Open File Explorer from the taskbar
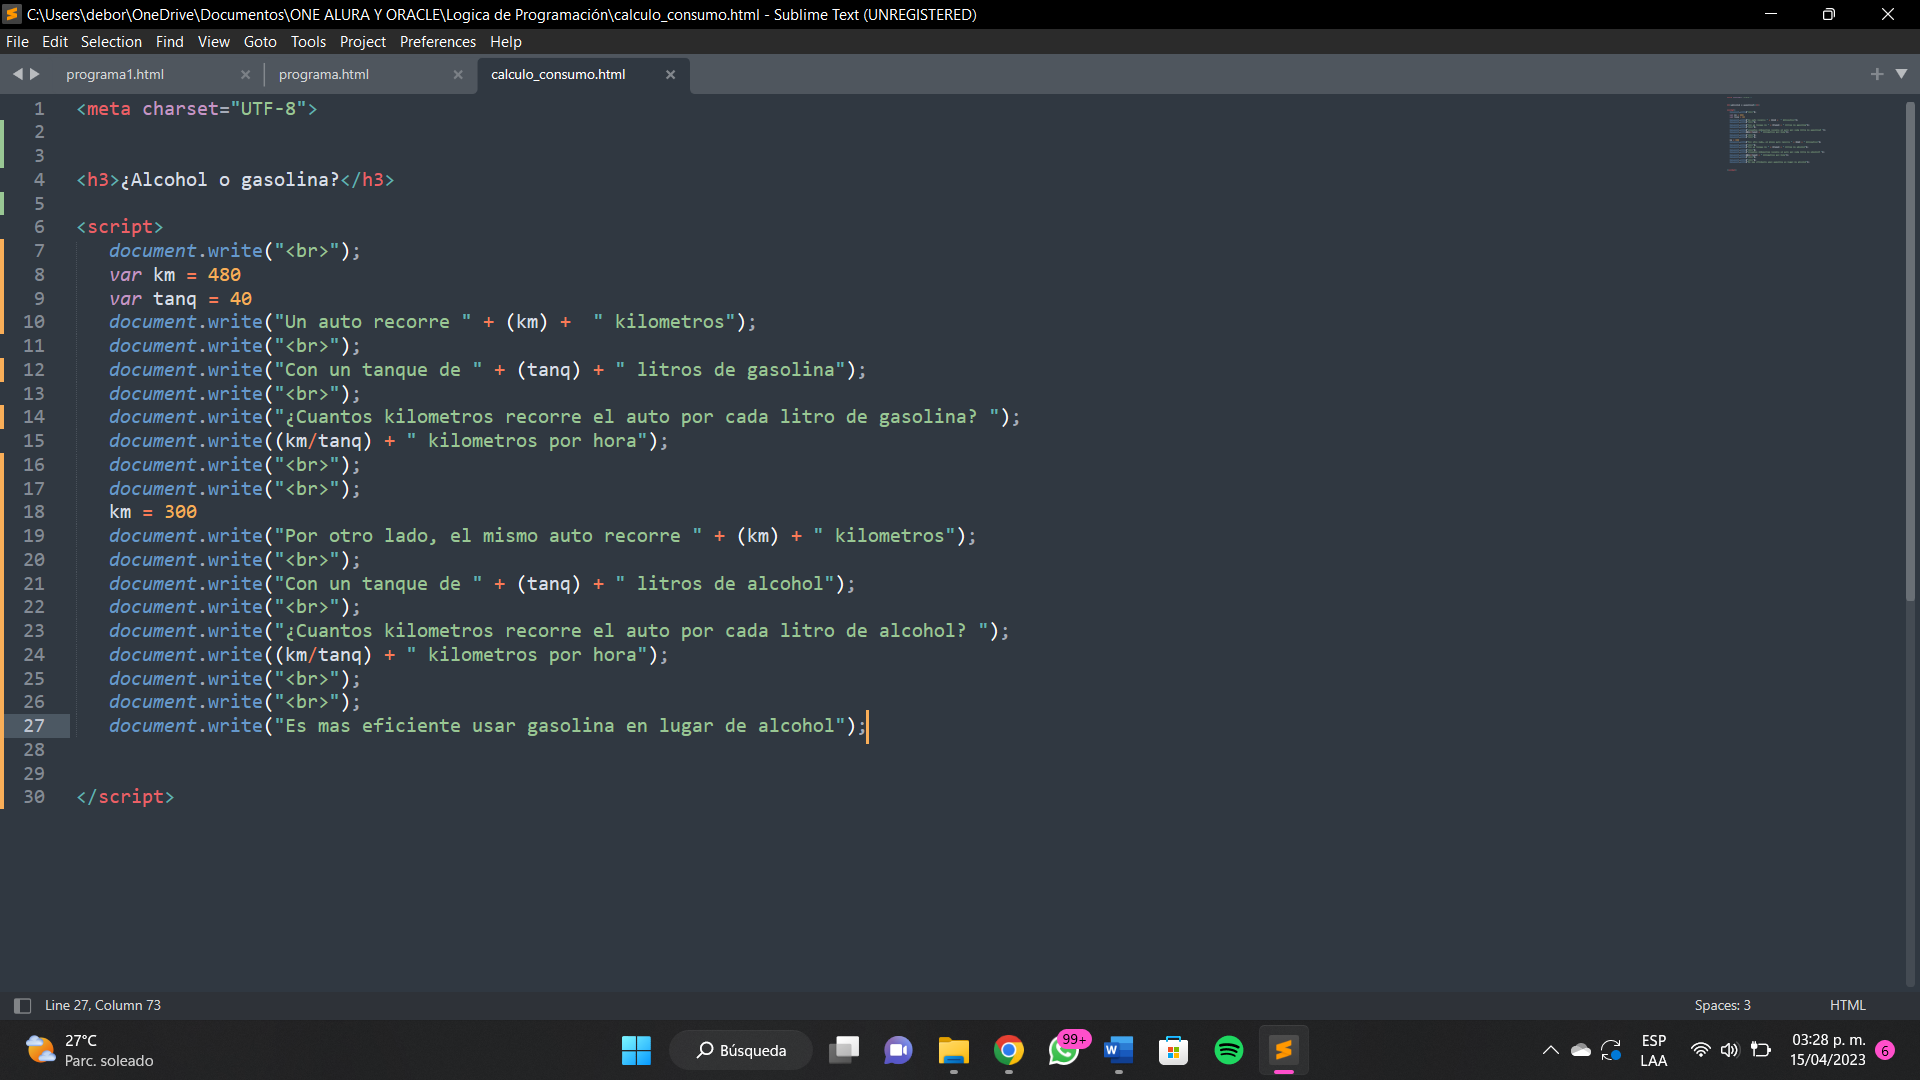1920x1080 pixels. coord(953,1050)
